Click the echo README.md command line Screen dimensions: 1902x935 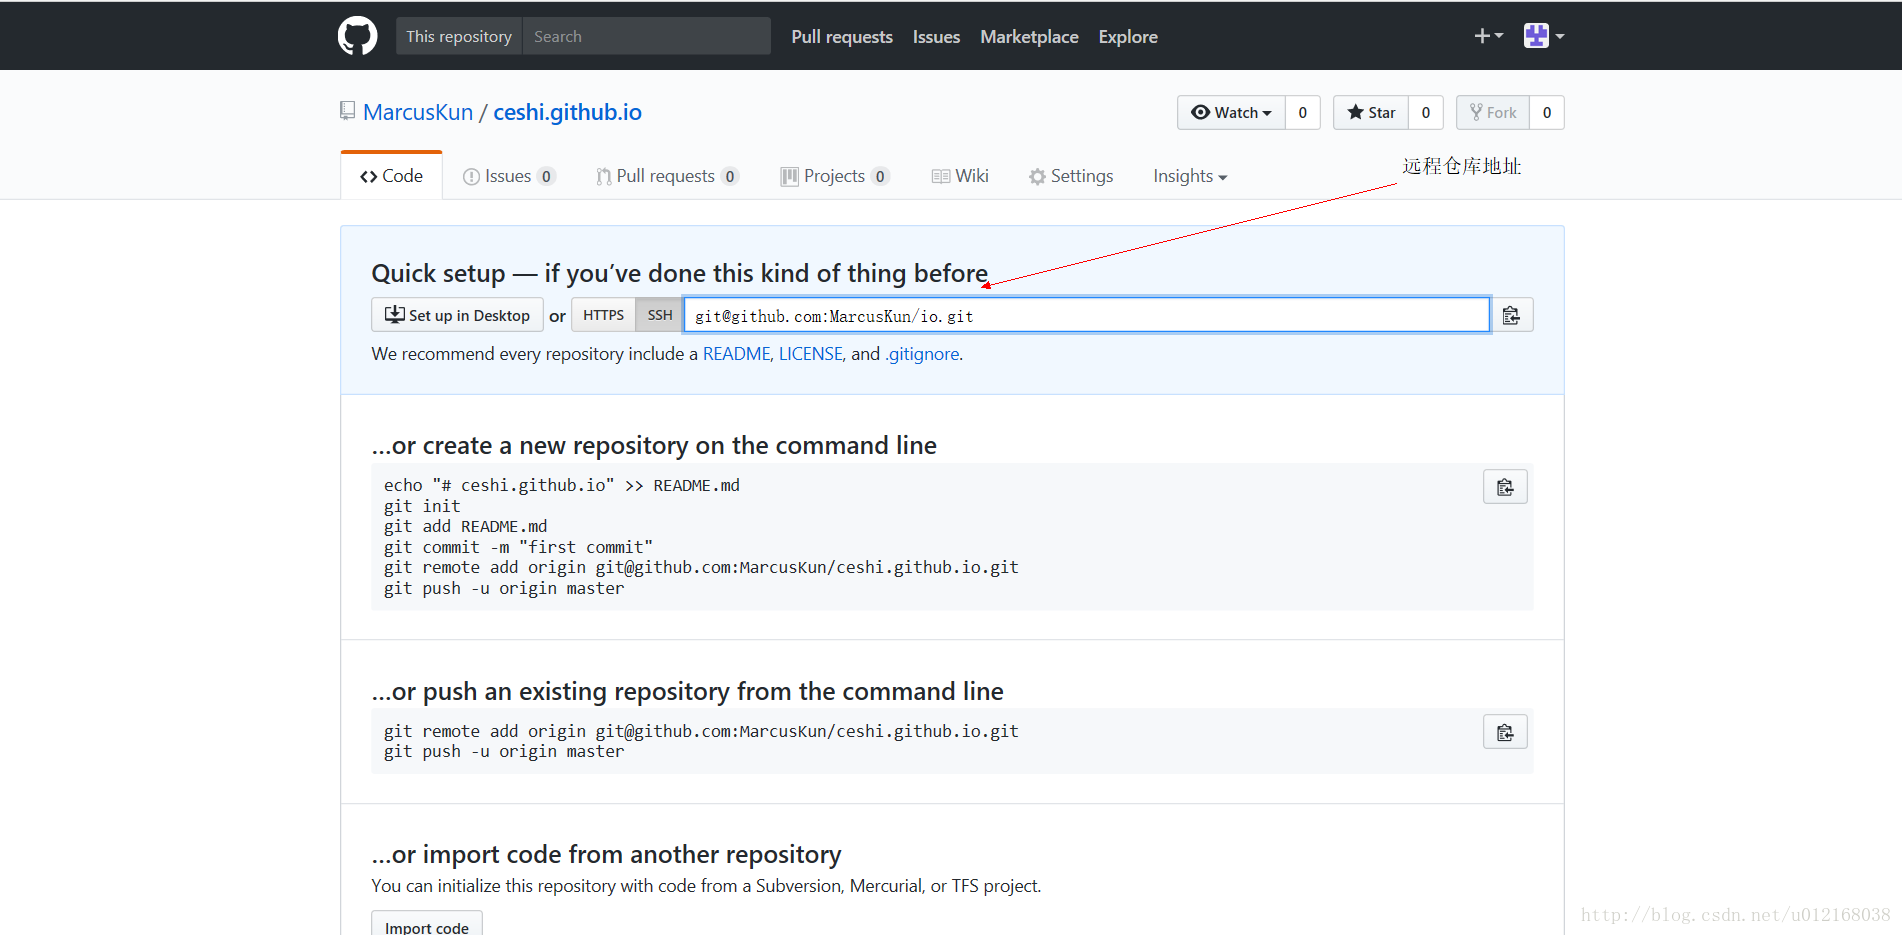coord(562,485)
